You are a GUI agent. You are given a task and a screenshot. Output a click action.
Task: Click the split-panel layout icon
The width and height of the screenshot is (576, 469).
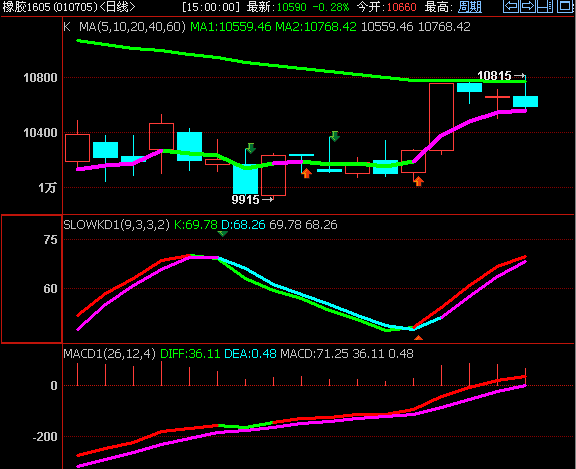tap(544, 6)
